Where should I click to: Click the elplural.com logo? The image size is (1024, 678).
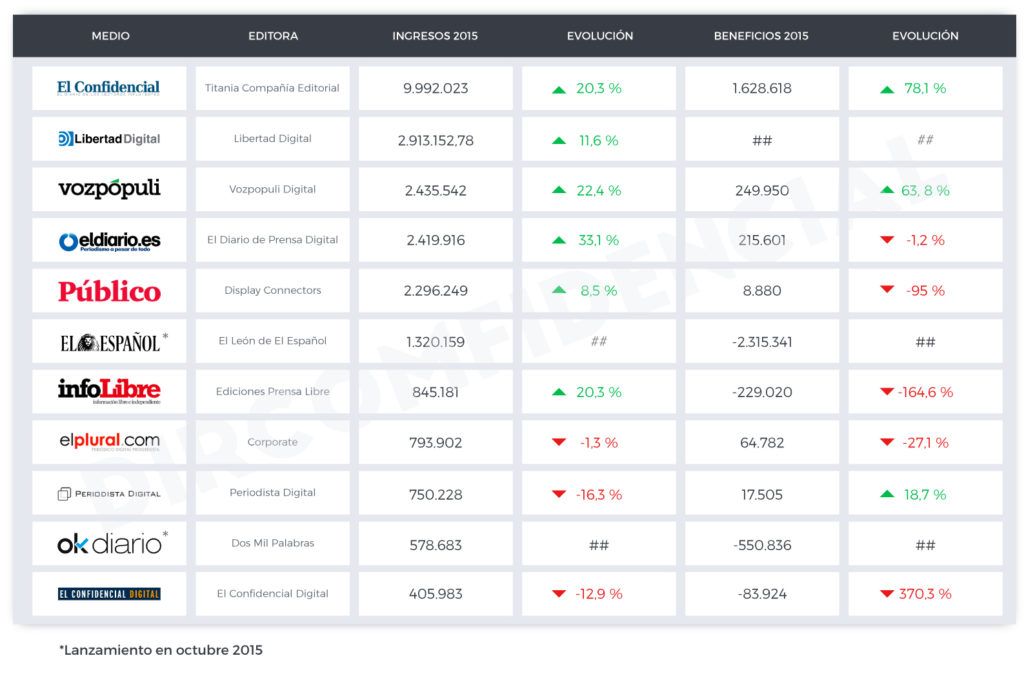click(x=109, y=442)
